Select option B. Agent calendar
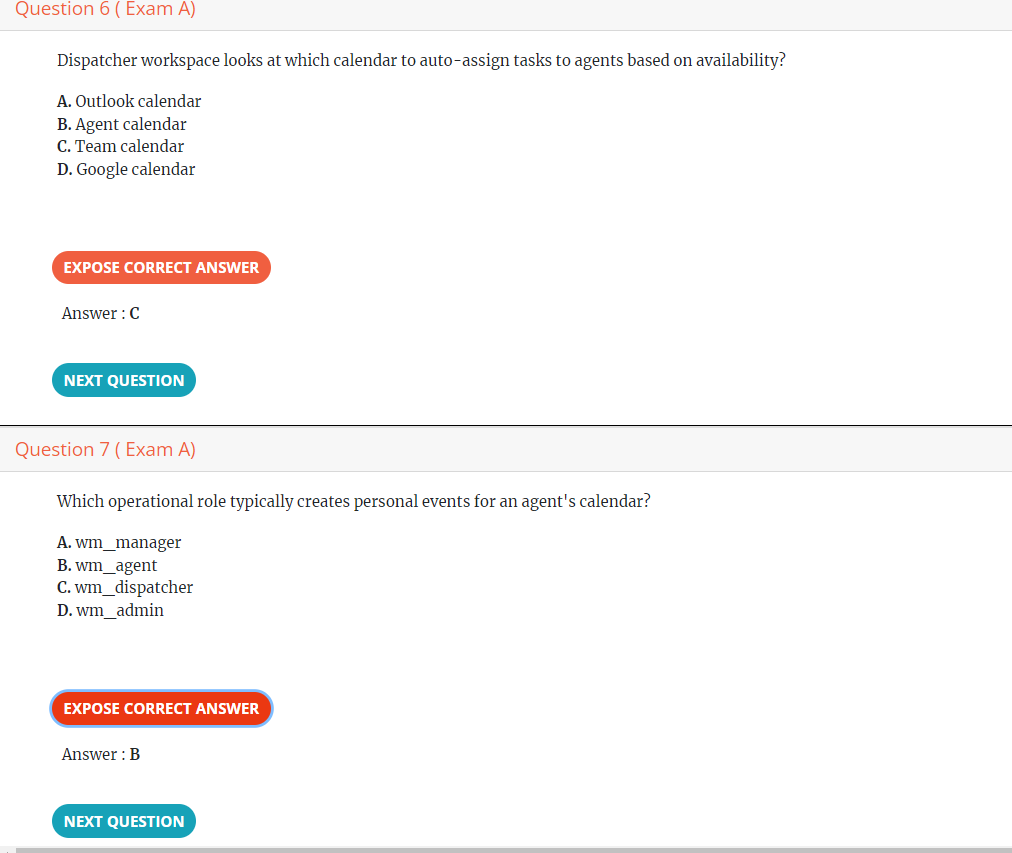Image resolution: width=1012 pixels, height=853 pixels. tap(121, 124)
